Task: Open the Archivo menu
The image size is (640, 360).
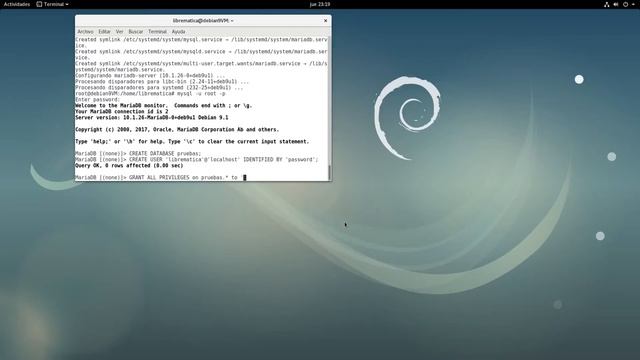Action: pyautogui.click(x=85, y=31)
